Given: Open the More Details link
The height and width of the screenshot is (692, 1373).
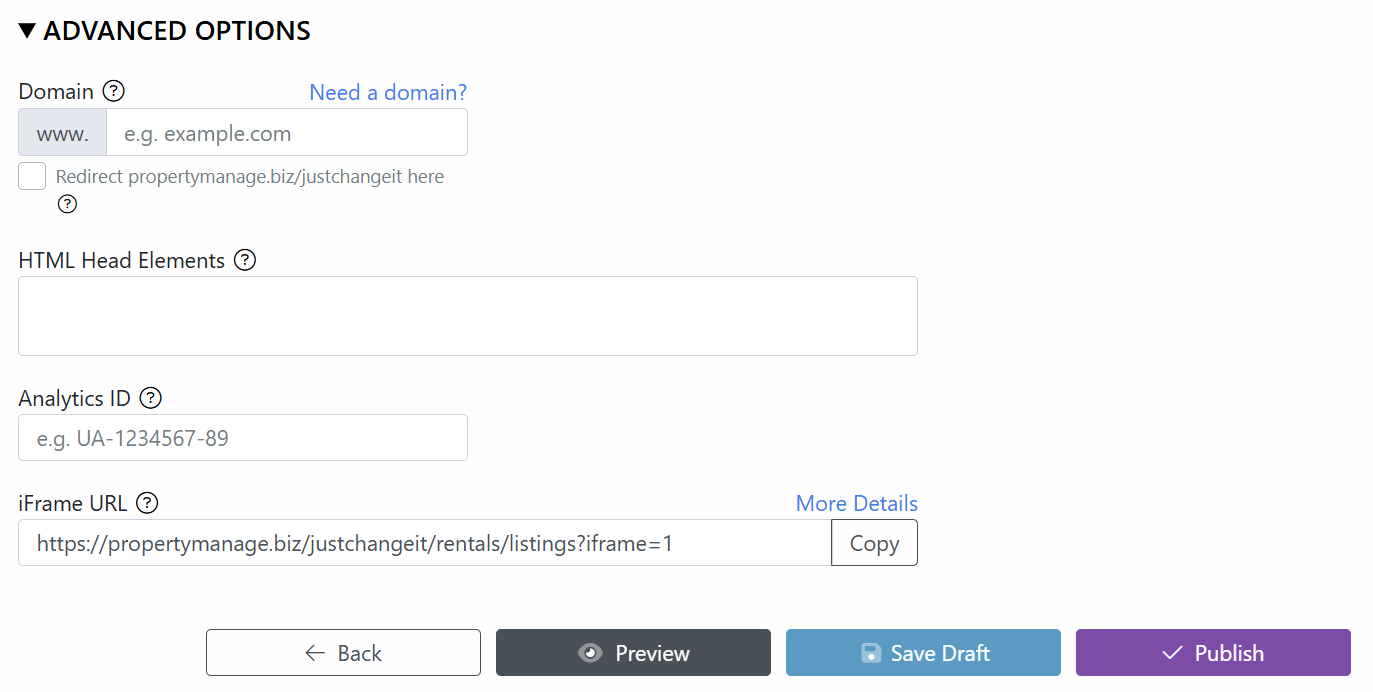Looking at the screenshot, I should pos(857,503).
